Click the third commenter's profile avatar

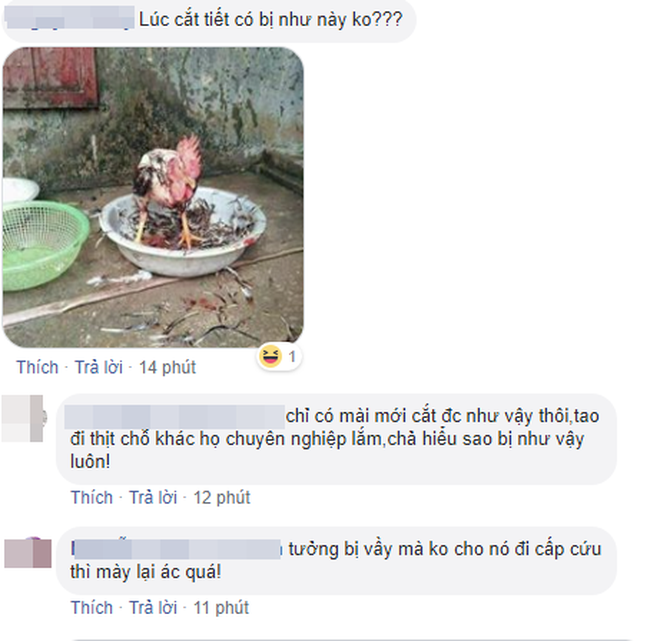click(x=28, y=553)
